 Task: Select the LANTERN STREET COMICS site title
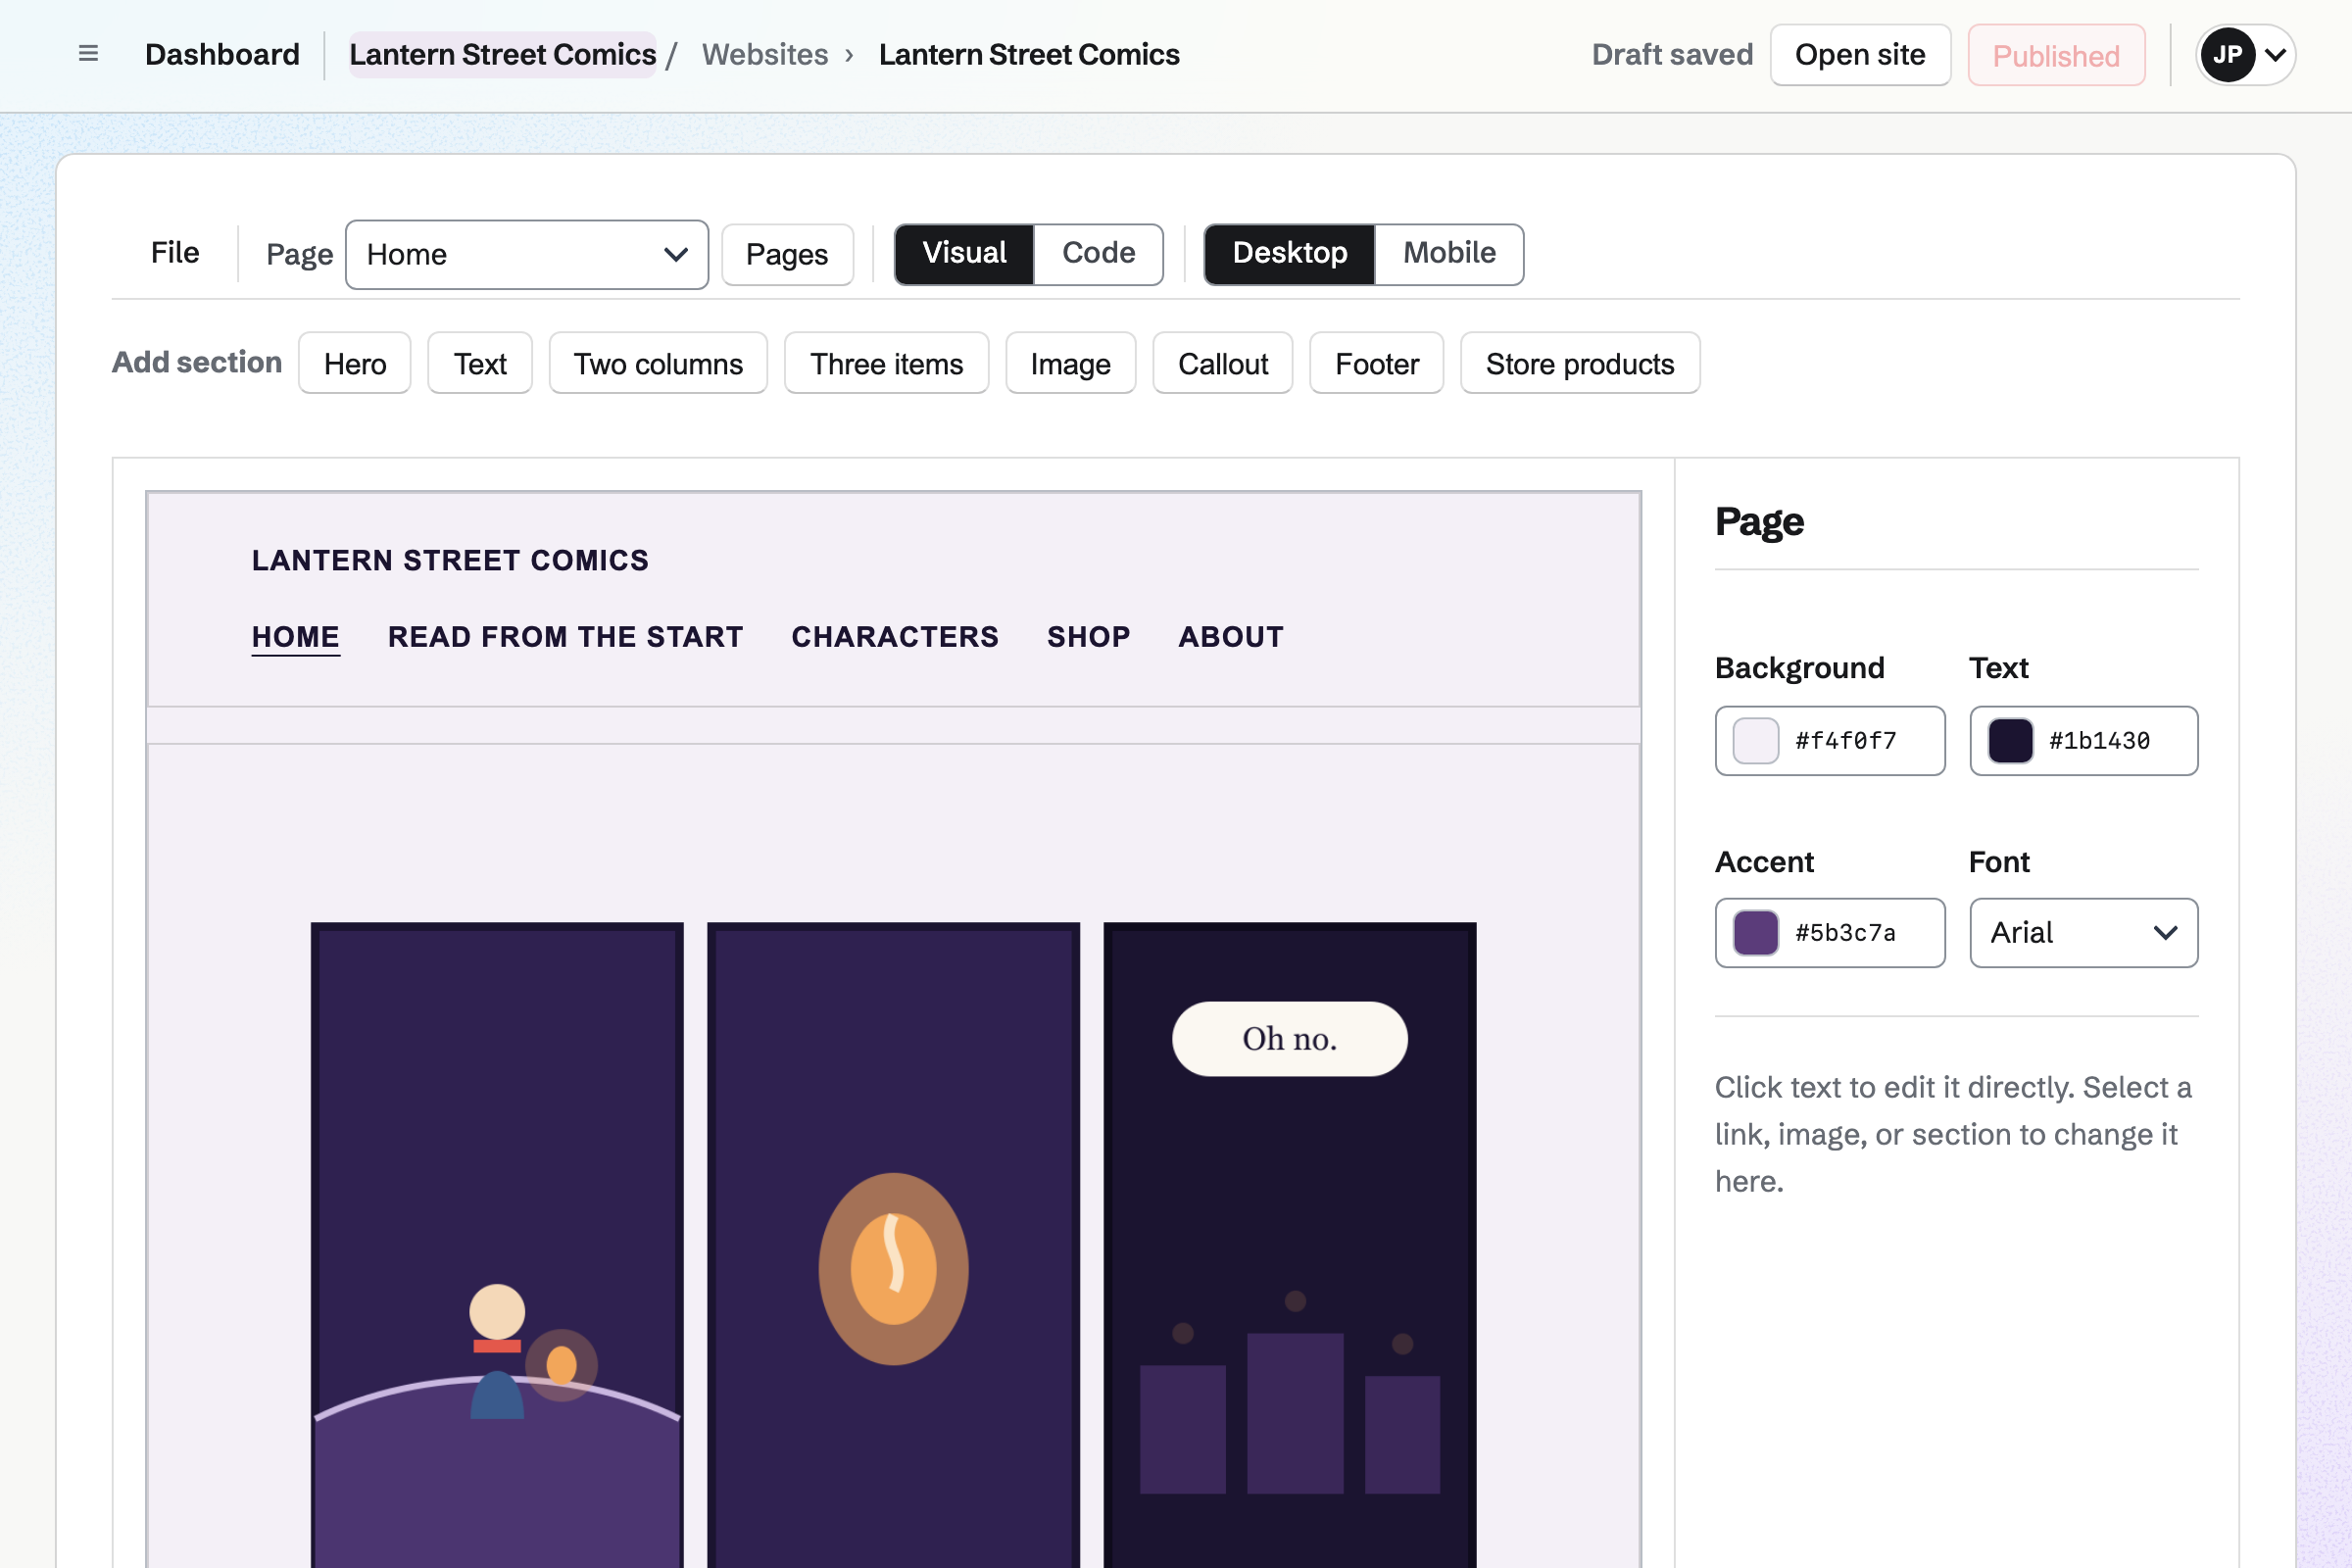(450, 560)
